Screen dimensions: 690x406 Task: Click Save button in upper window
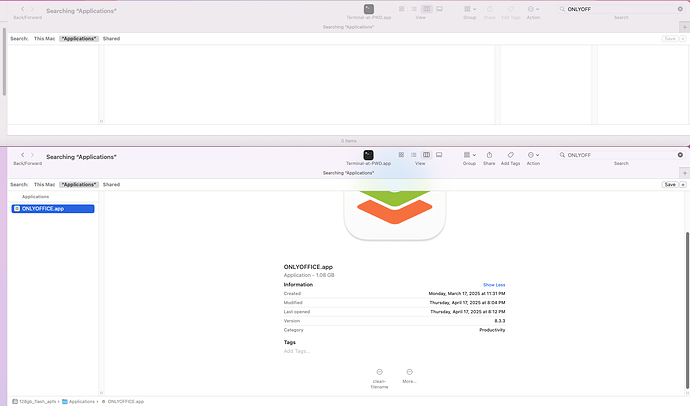click(670, 39)
